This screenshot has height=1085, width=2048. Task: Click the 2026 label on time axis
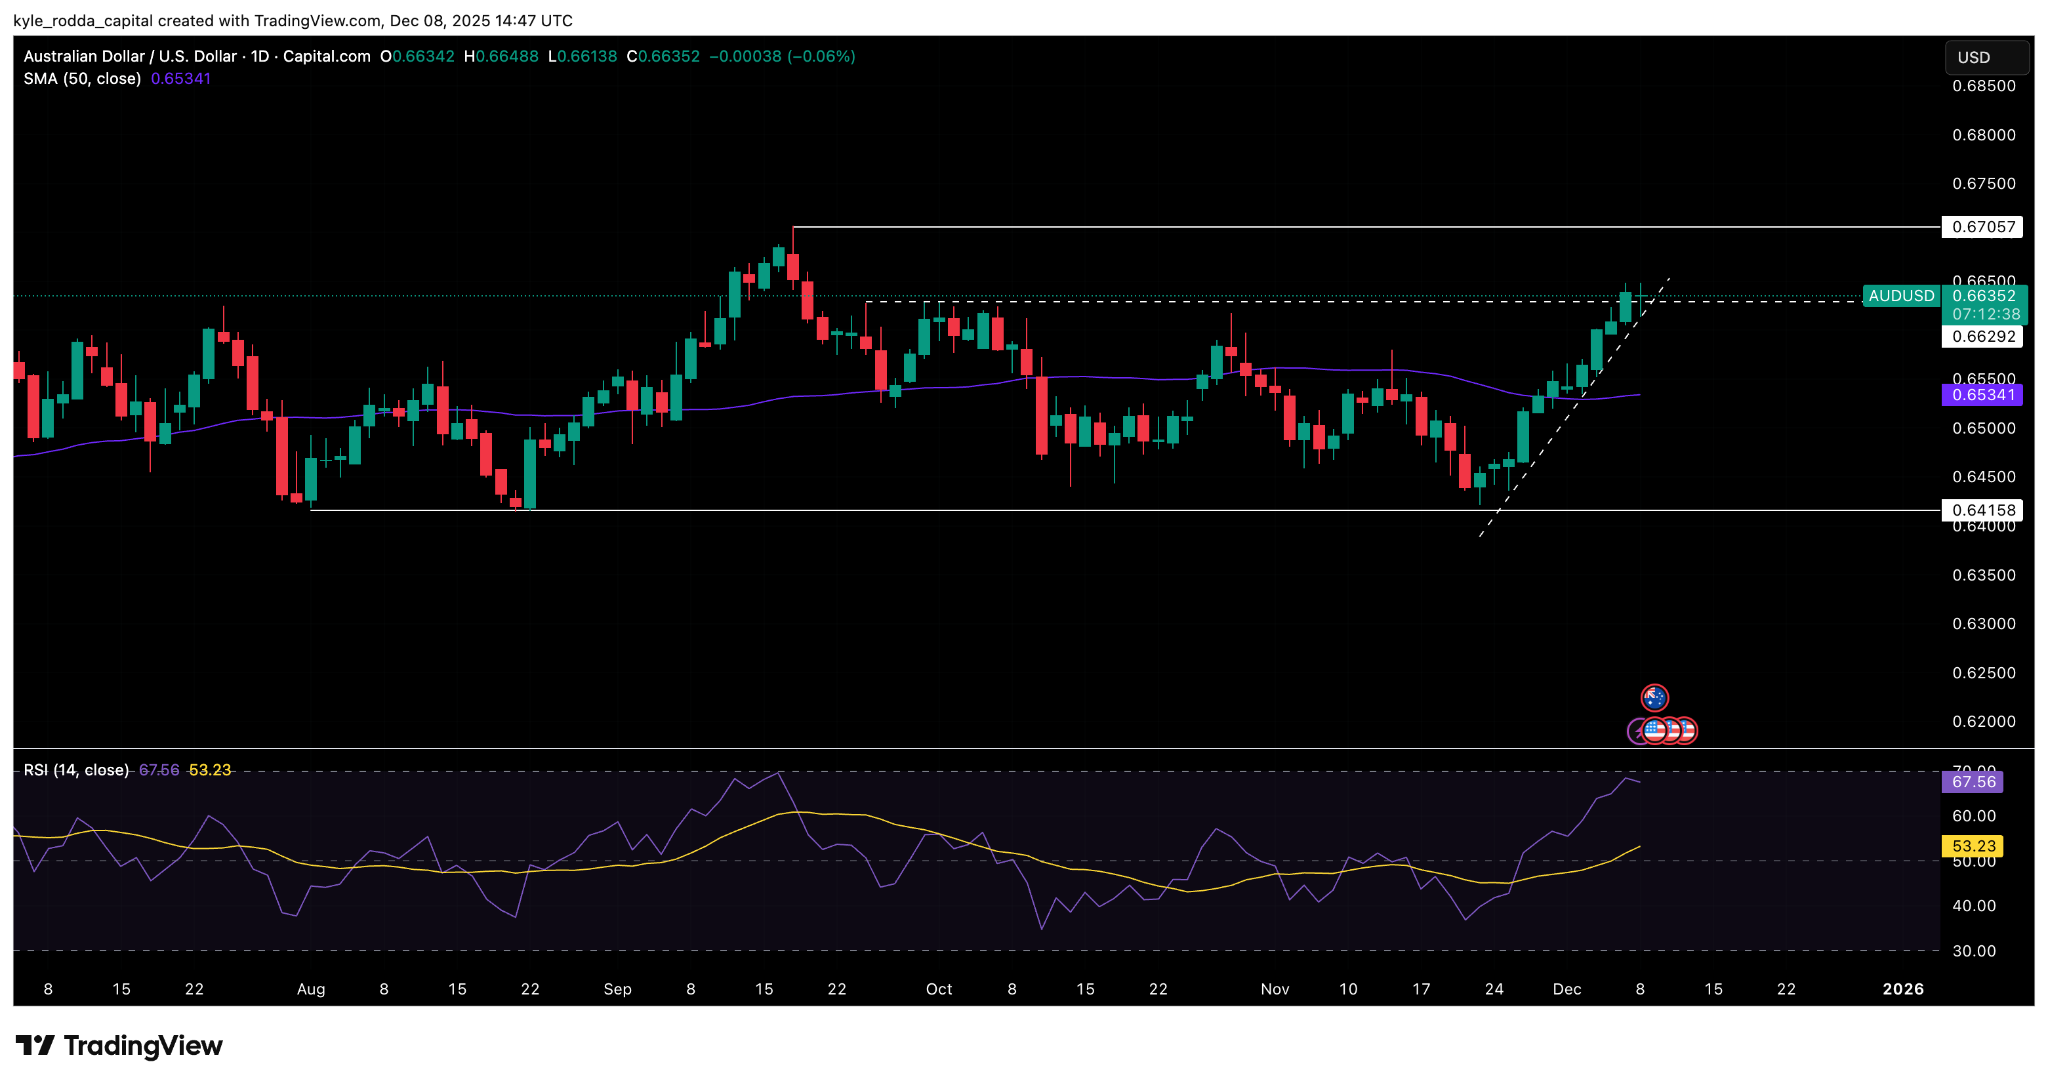click(x=1902, y=989)
